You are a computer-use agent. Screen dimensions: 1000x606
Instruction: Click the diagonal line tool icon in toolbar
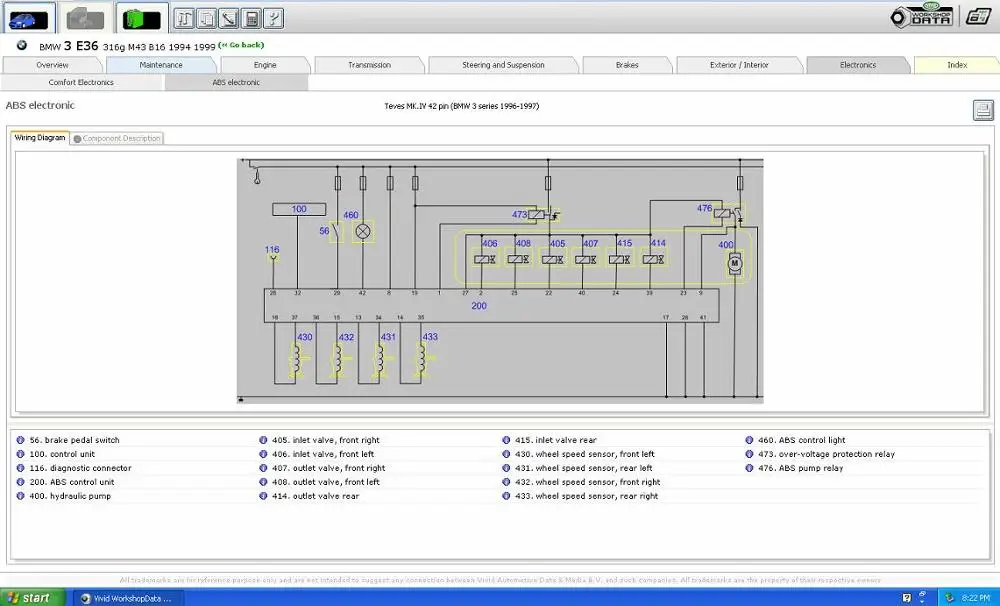coord(229,18)
